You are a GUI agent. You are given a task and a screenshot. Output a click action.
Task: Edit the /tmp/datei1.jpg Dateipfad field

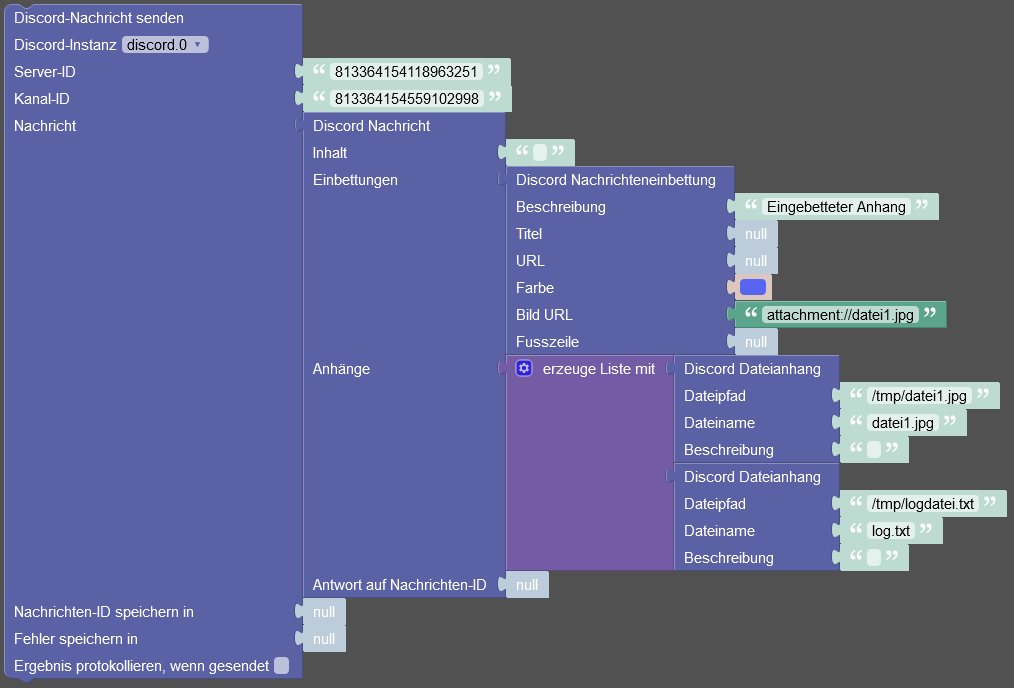[919, 396]
